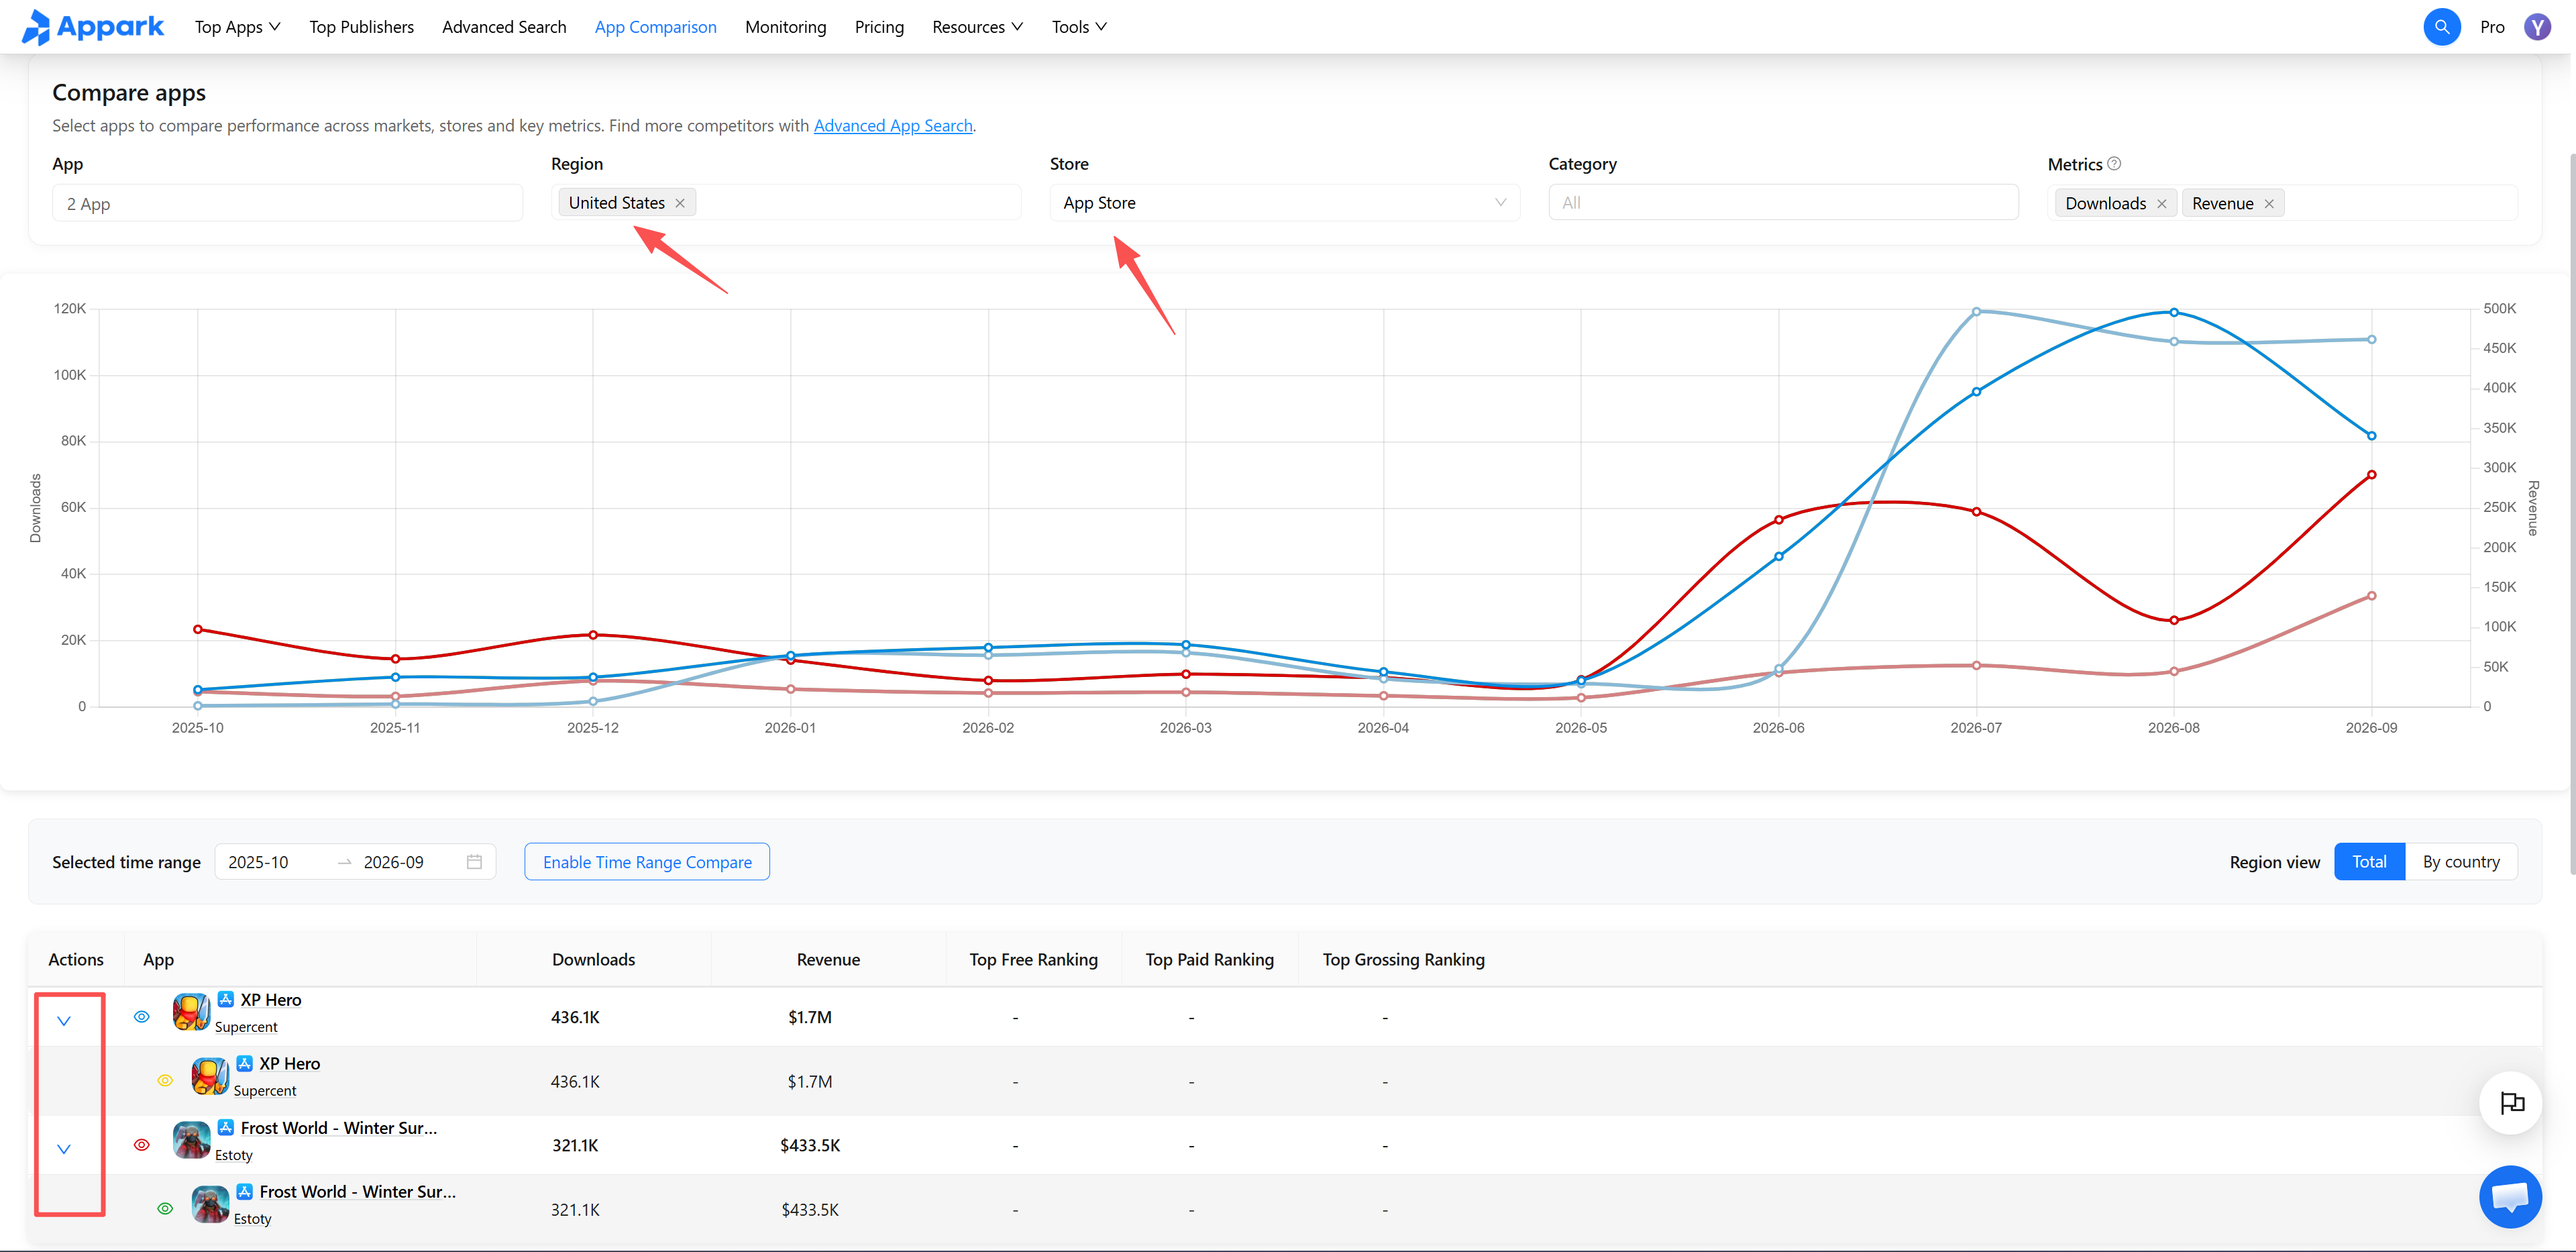
Task: Select the App Comparison nav item
Action: 655,27
